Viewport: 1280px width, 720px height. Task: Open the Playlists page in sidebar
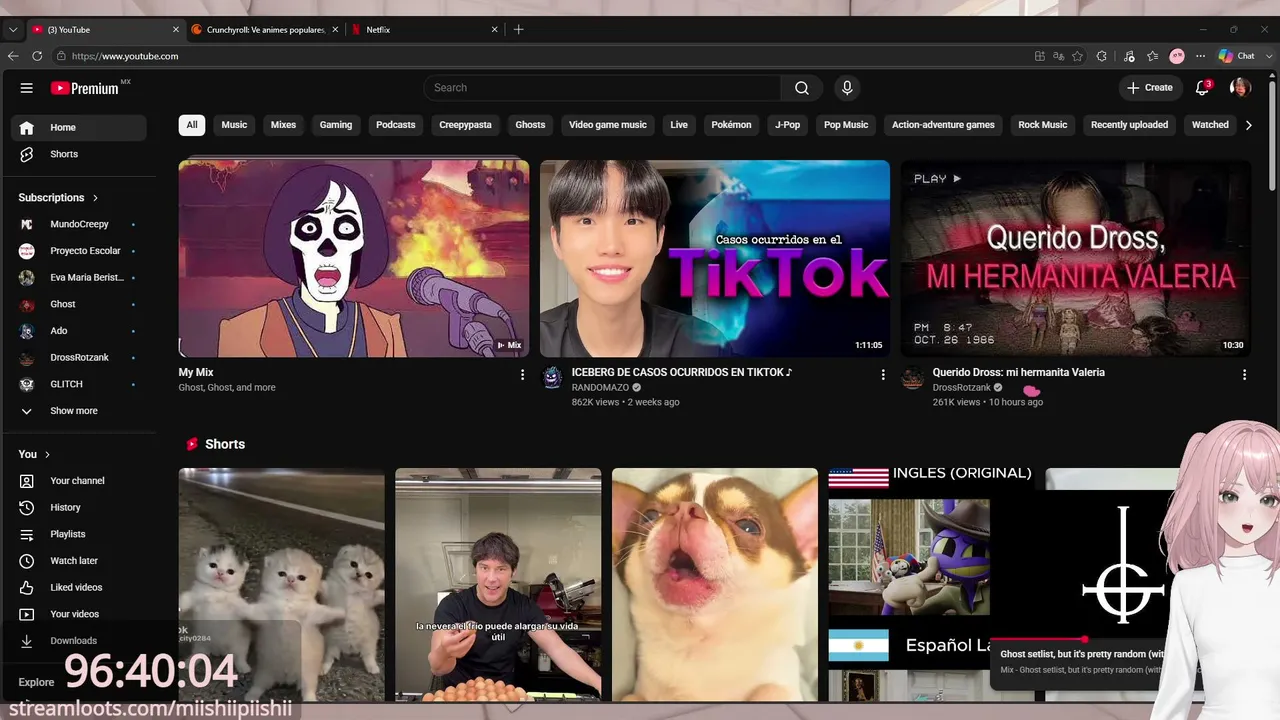[79, 534]
